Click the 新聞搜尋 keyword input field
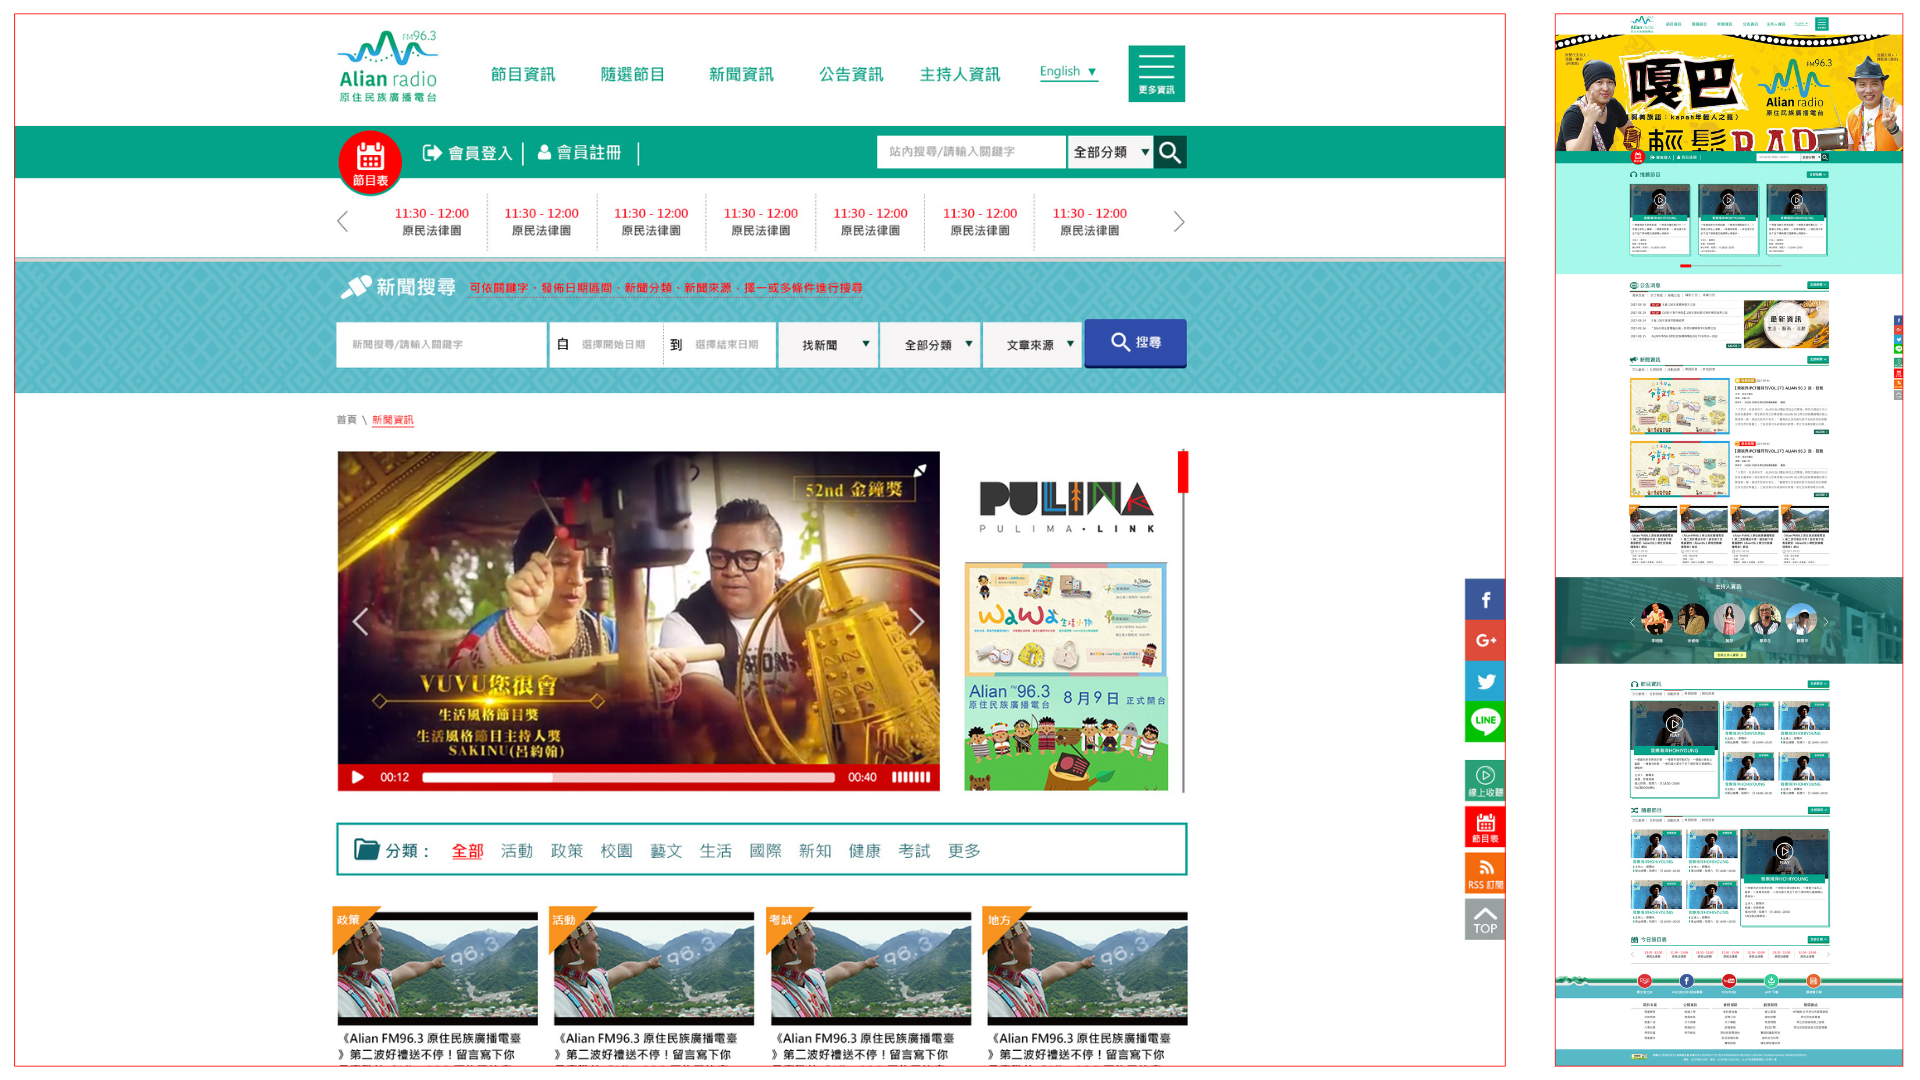This screenshot has height=1080, width=1920. [x=441, y=345]
